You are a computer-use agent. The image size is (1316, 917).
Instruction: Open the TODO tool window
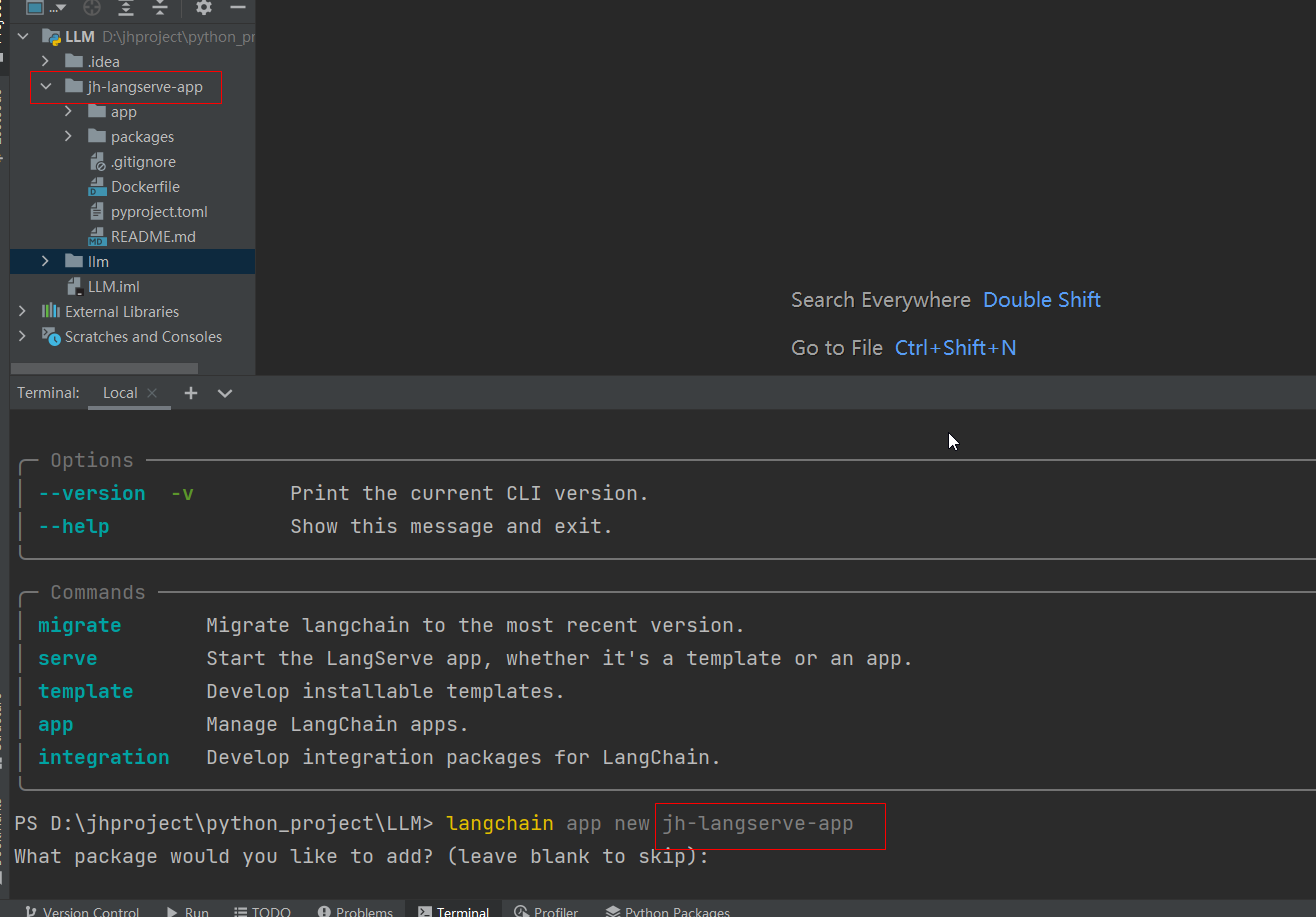[263, 911]
